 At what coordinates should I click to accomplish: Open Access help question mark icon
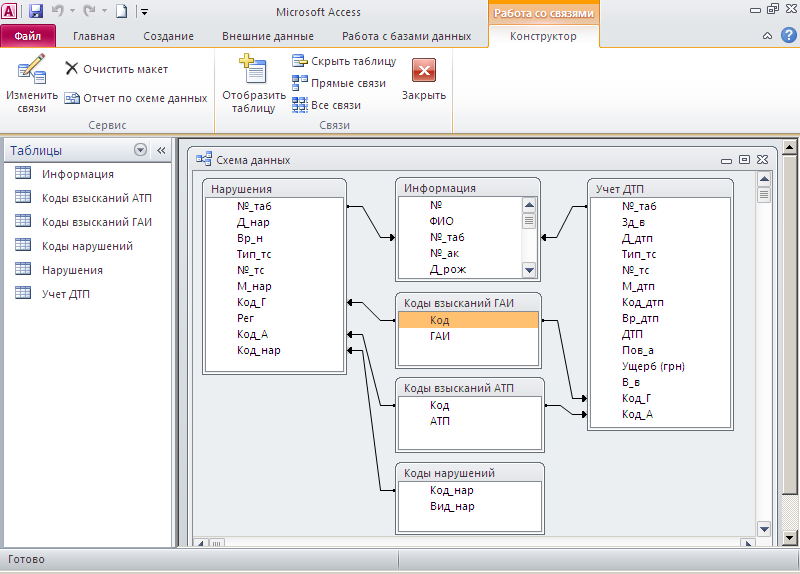pos(789,35)
